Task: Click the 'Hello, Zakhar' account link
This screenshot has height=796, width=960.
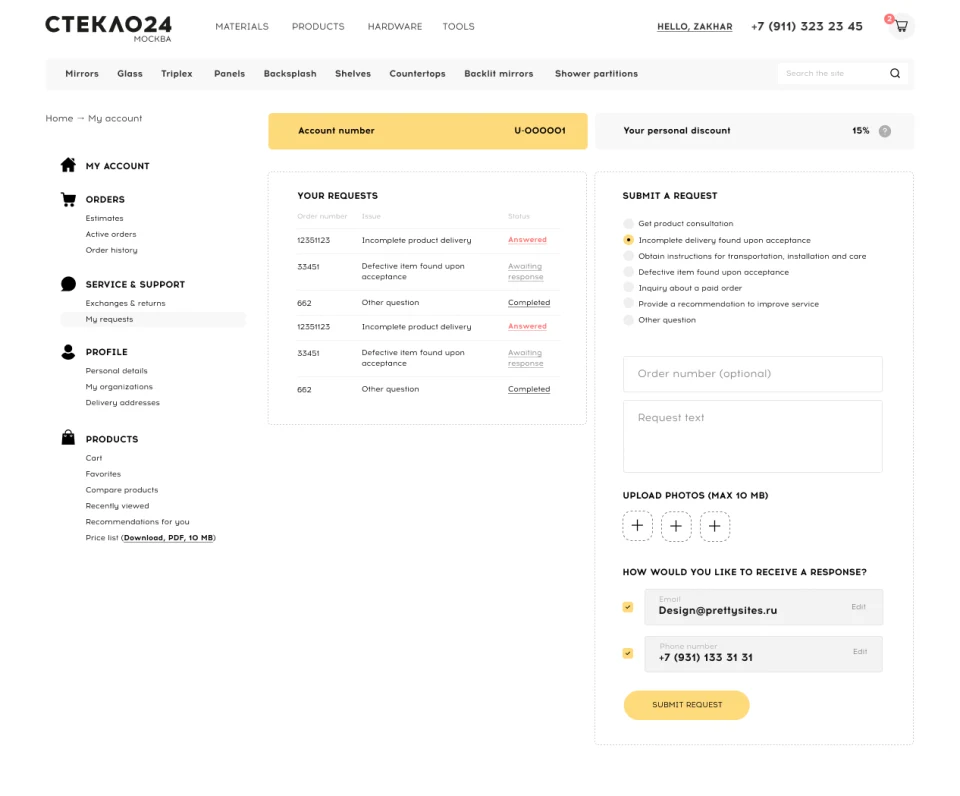Action: click(694, 27)
